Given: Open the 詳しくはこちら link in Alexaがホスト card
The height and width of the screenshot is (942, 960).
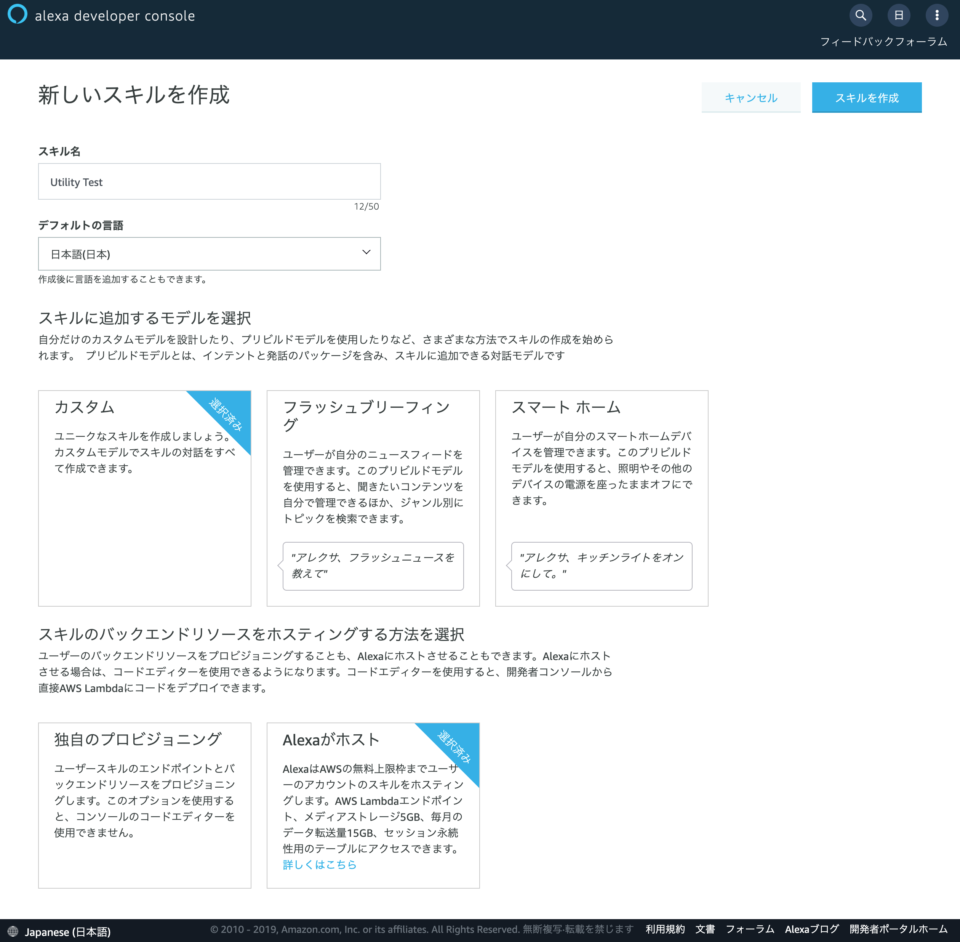Looking at the screenshot, I should click(x=318, y=865).
